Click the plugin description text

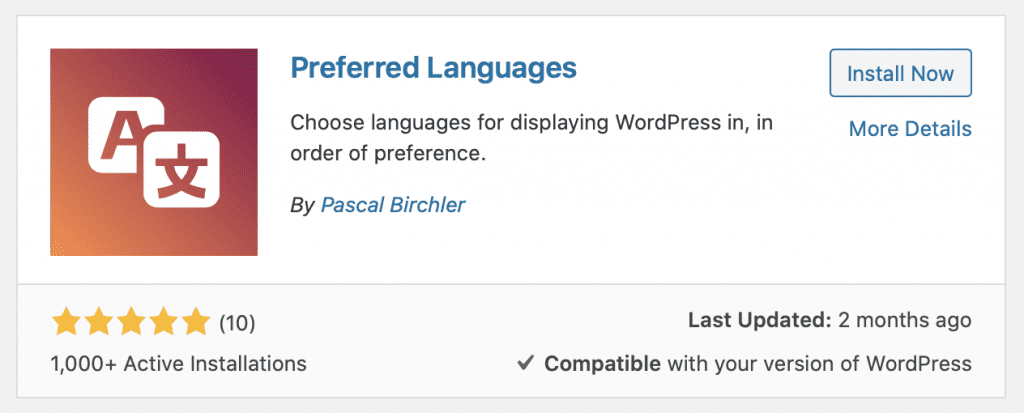(531, 139)
